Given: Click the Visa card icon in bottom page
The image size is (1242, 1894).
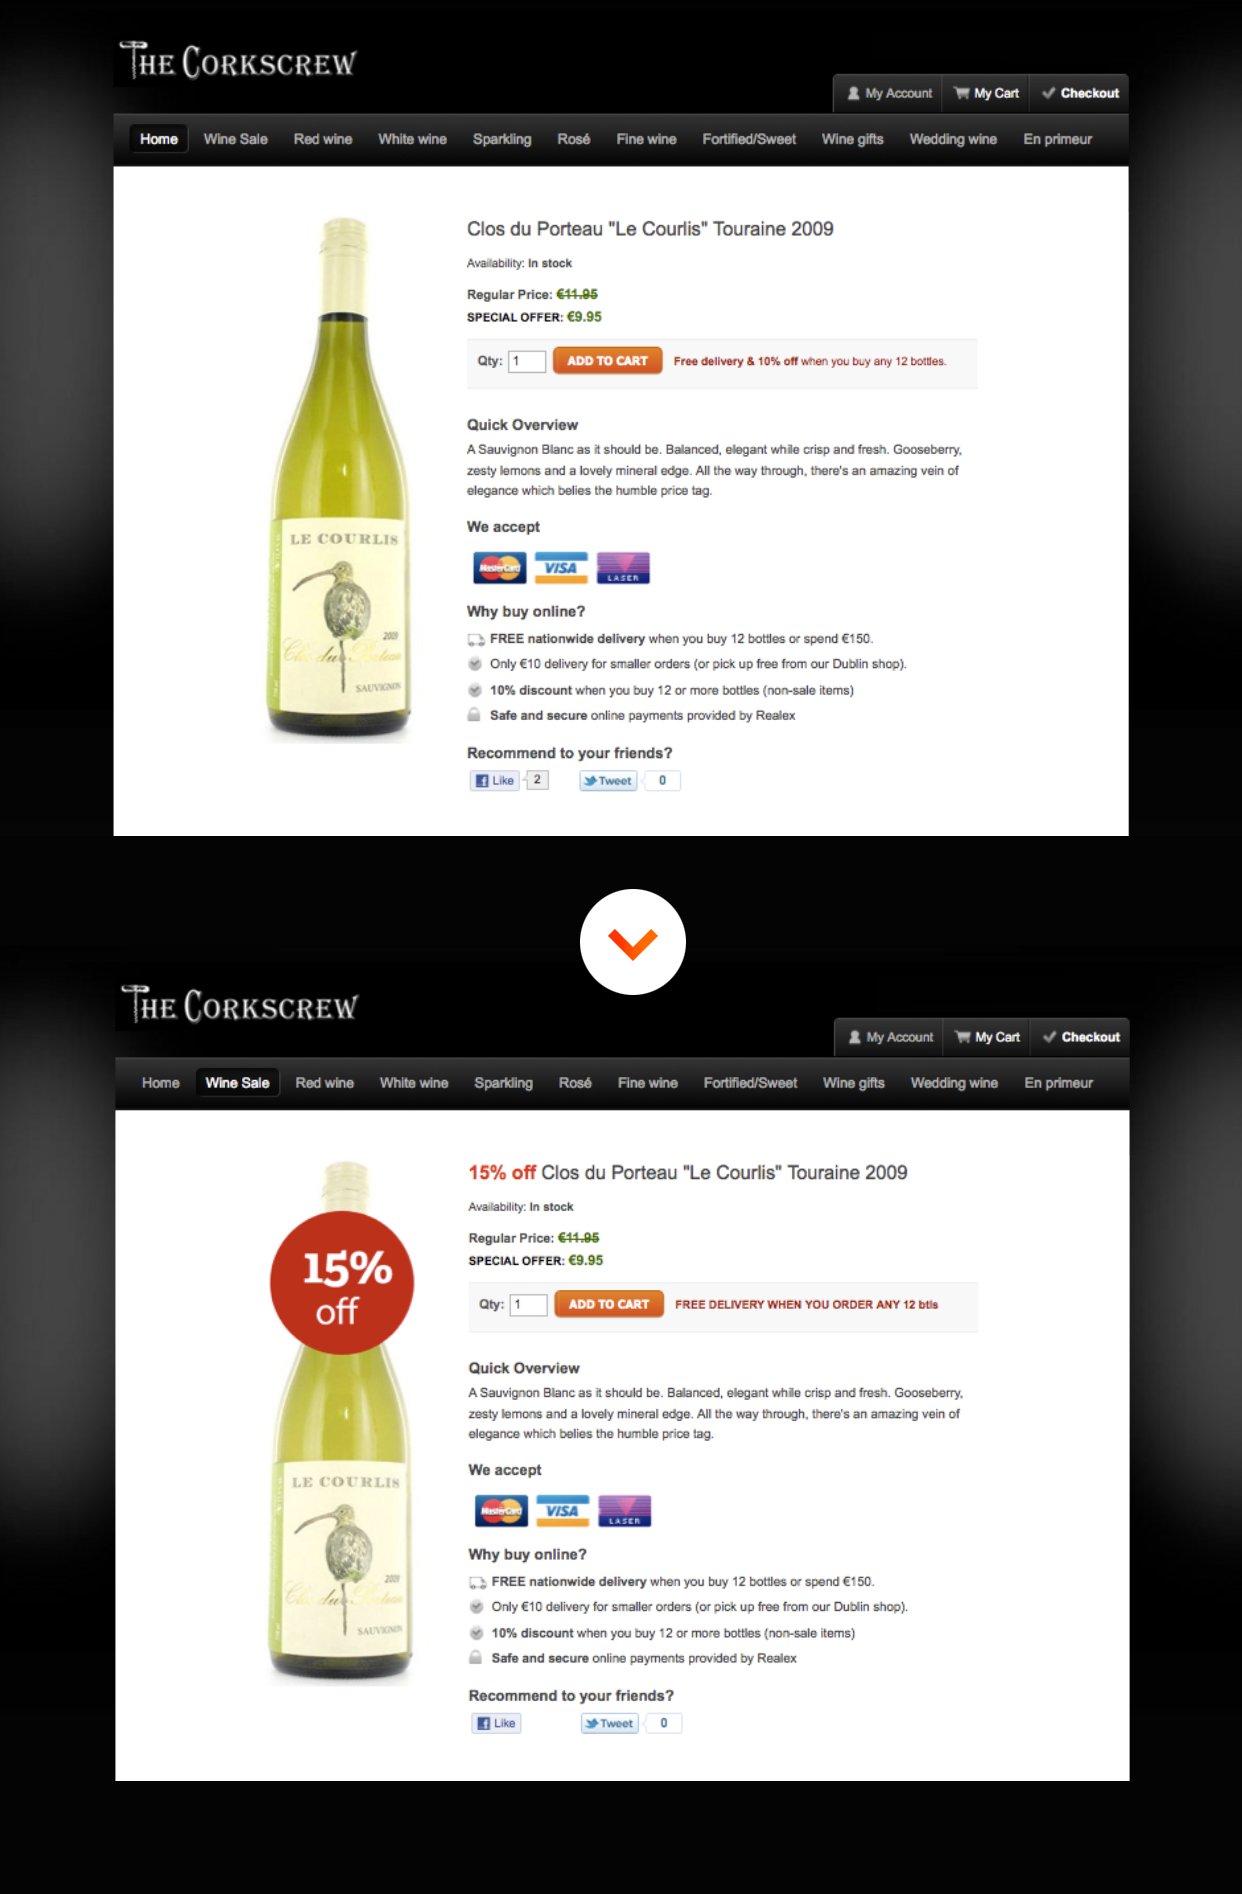Looking at the screenshot, I should pos(562,1510).
